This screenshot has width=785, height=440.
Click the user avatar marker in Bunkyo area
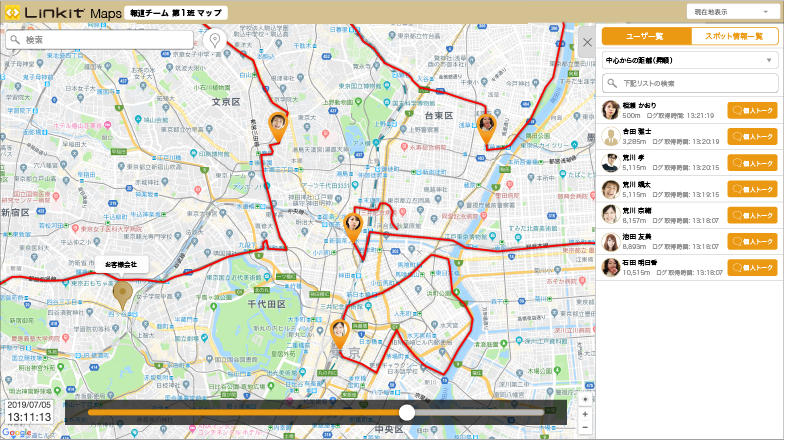coord(279,124)
